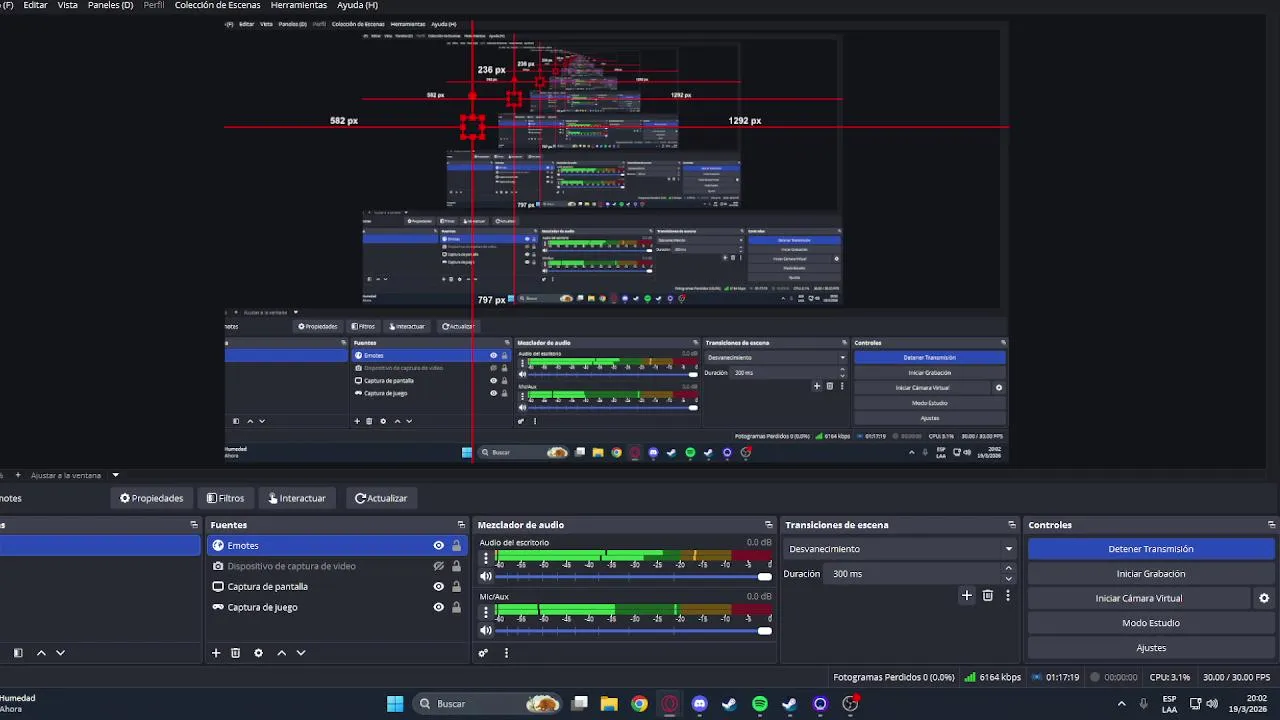Increase the transition Duración with up arrow
This screenshot has height=720, width=1280.
(1008, 569)
